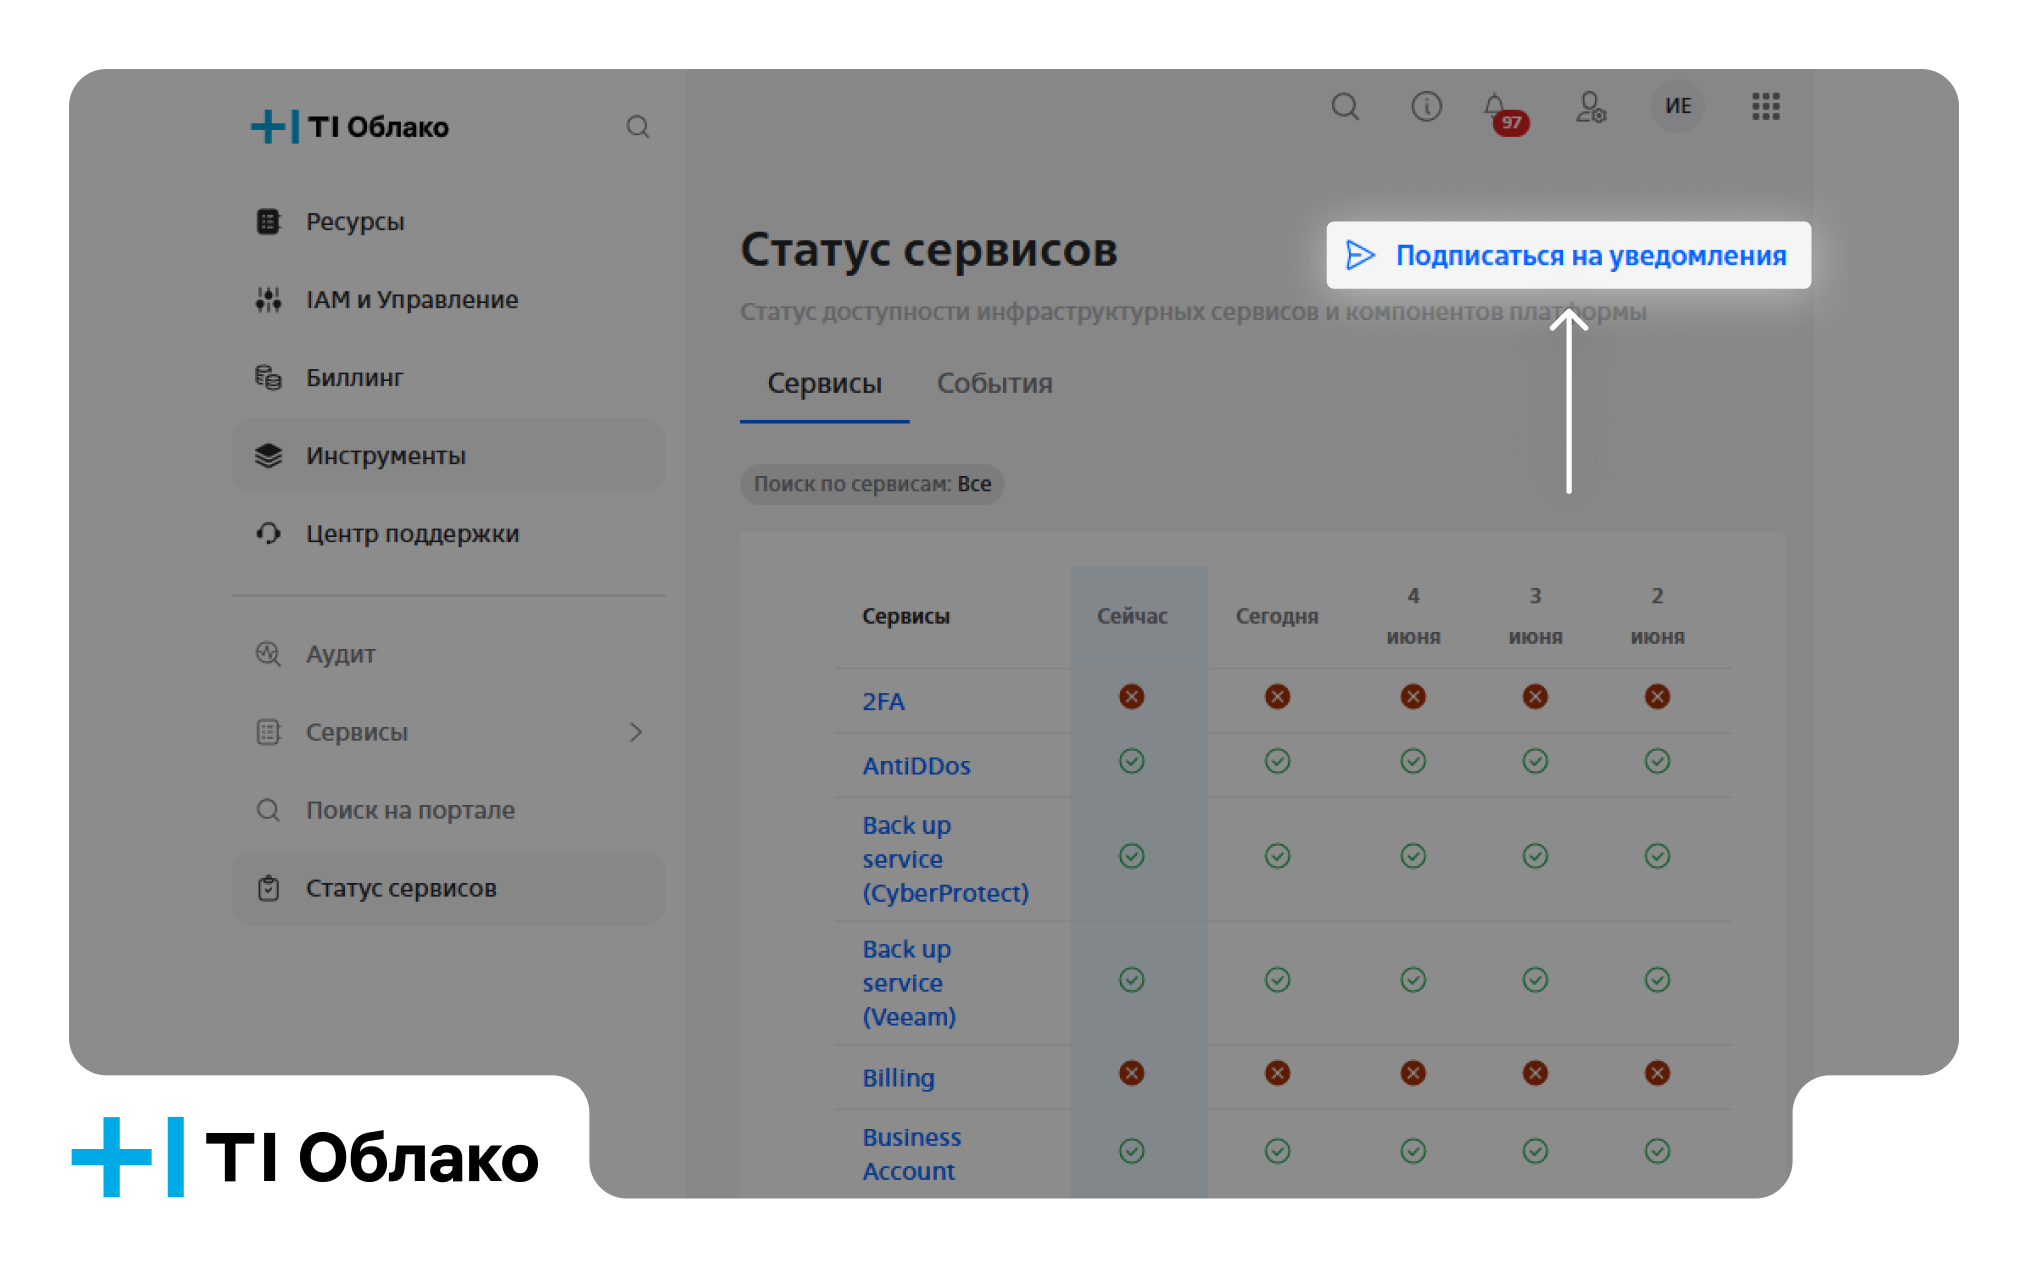This screenshot has height=1268, width=2028.
Task: Open Back up service (CyberProtect) link
Action: (x=945, y=859)
